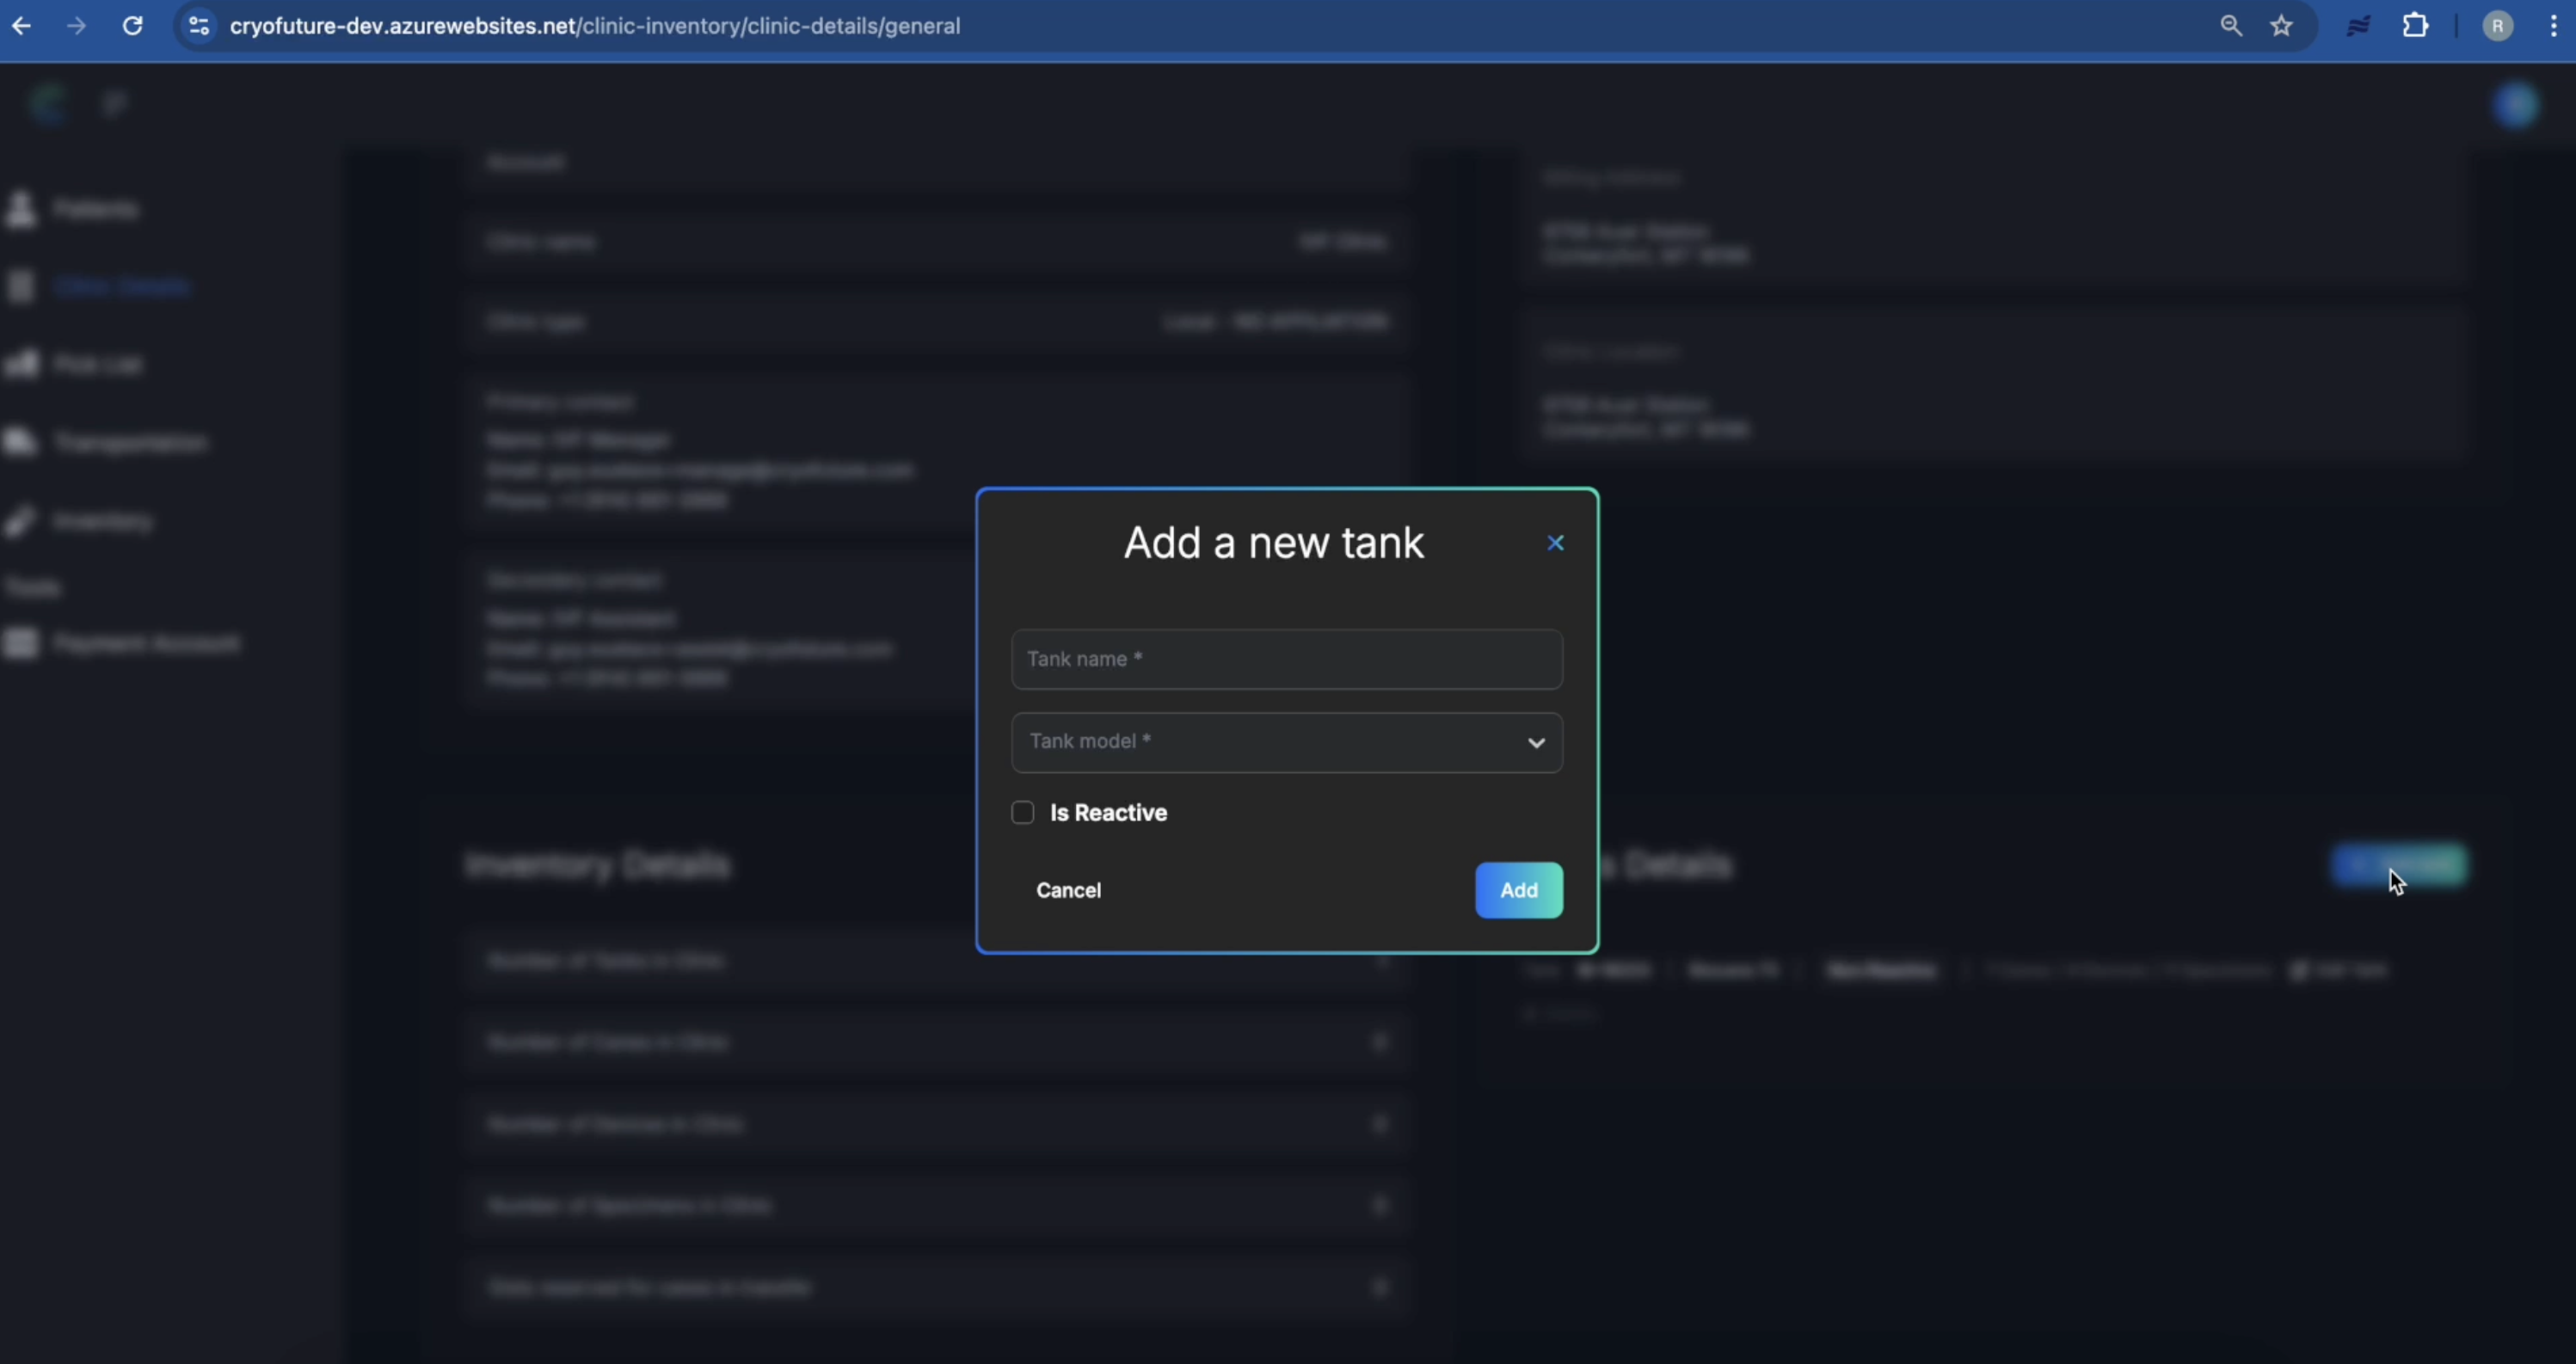The height and width of the screenshot is (1364, 2576).
Task: Click the Tank model chevron arrow
Action: (x=1536, y=743)
